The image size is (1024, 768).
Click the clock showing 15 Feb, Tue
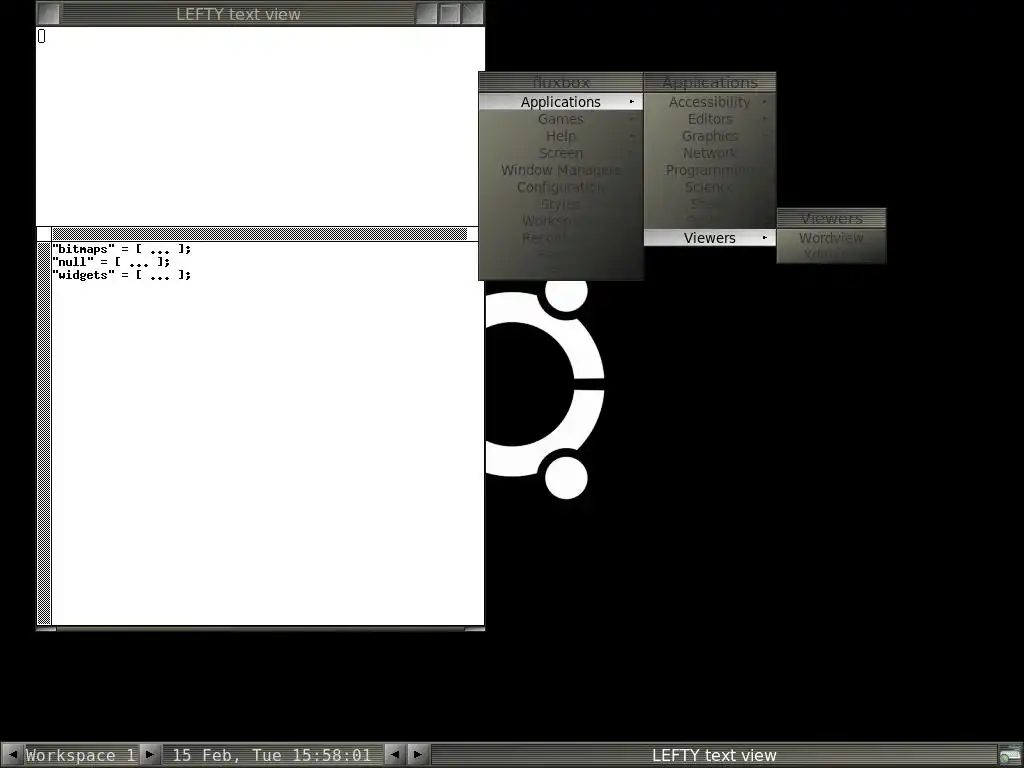click(x=272, y=755)
